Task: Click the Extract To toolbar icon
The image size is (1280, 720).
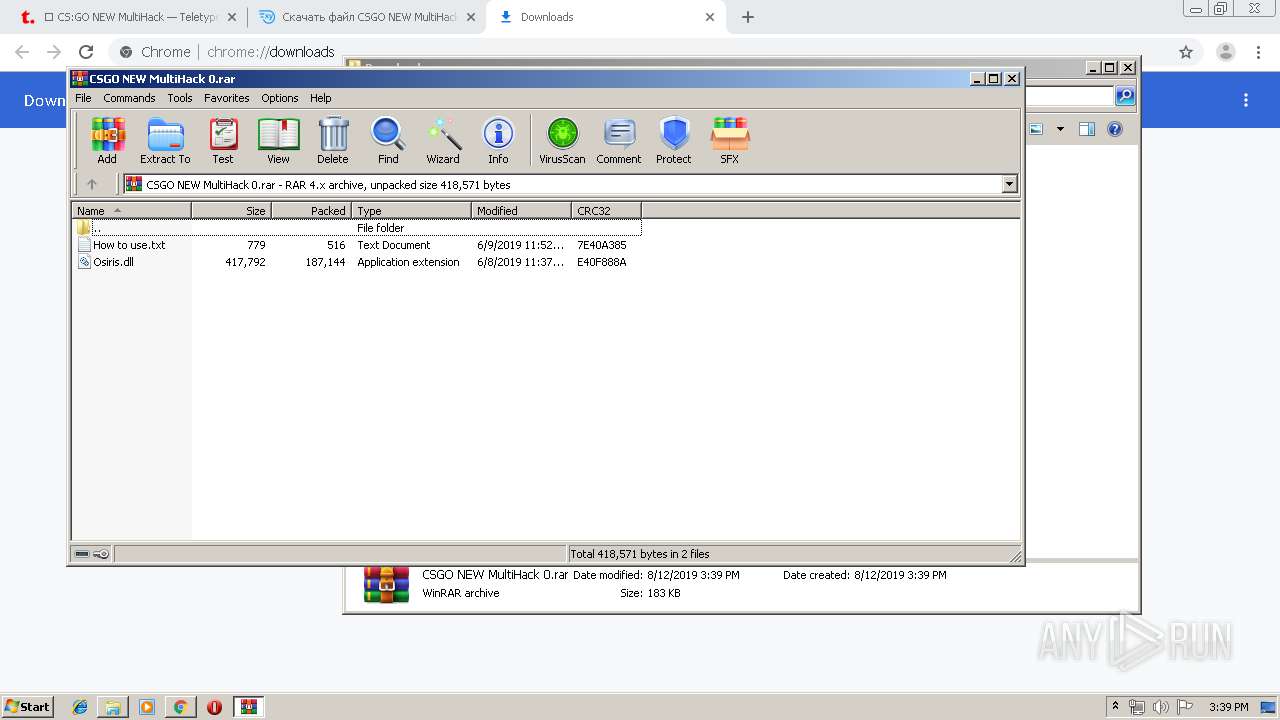Action: (165, 140)
